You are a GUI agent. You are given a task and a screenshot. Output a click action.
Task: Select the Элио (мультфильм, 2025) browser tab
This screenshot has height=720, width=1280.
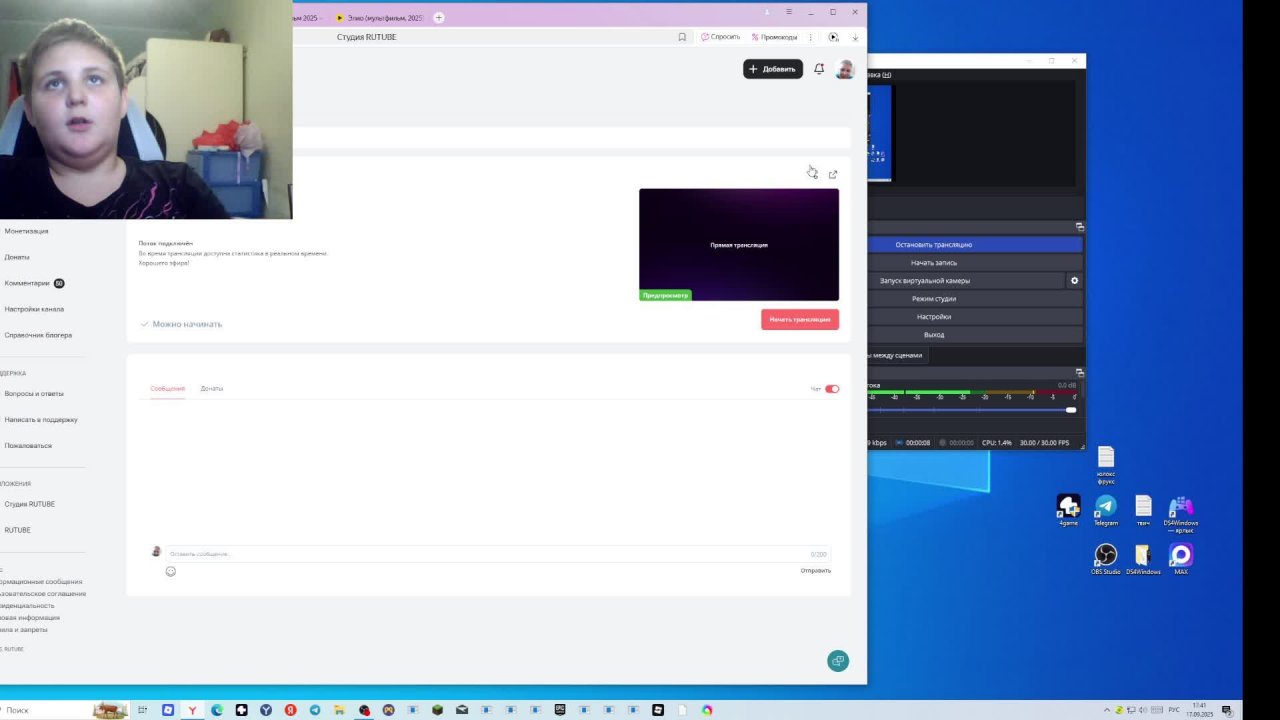pos(380,17)
